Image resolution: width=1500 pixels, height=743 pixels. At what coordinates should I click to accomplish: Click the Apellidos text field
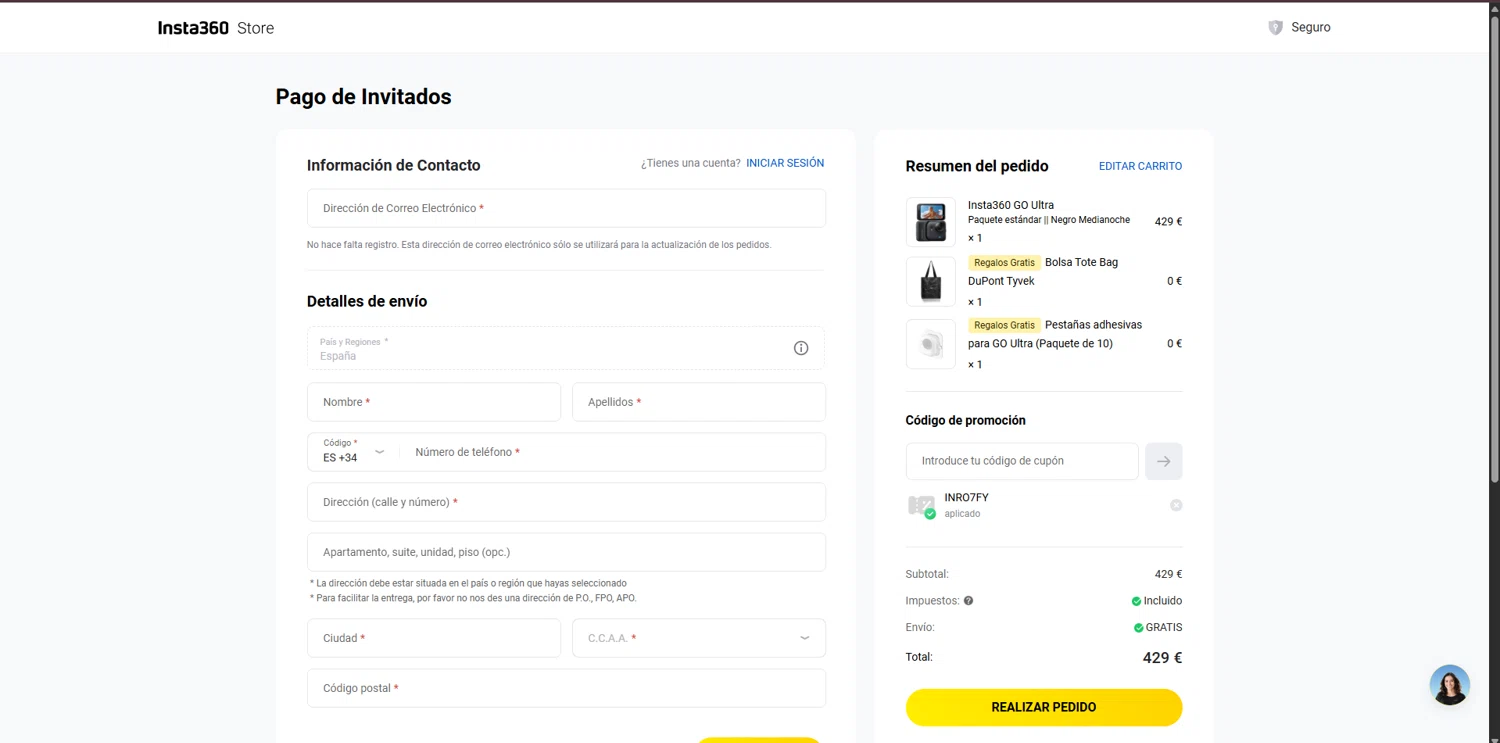pos(699,402)
